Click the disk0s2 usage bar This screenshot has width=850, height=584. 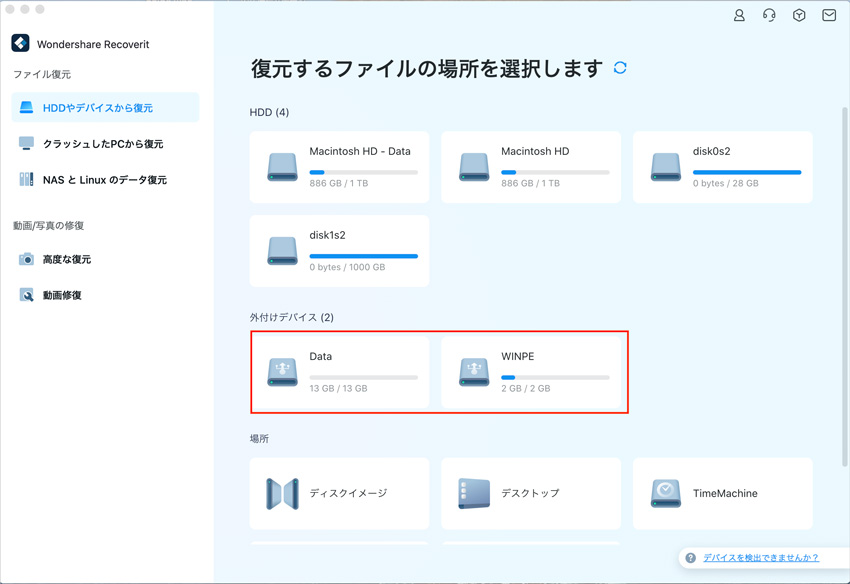(x=747, y=172)
